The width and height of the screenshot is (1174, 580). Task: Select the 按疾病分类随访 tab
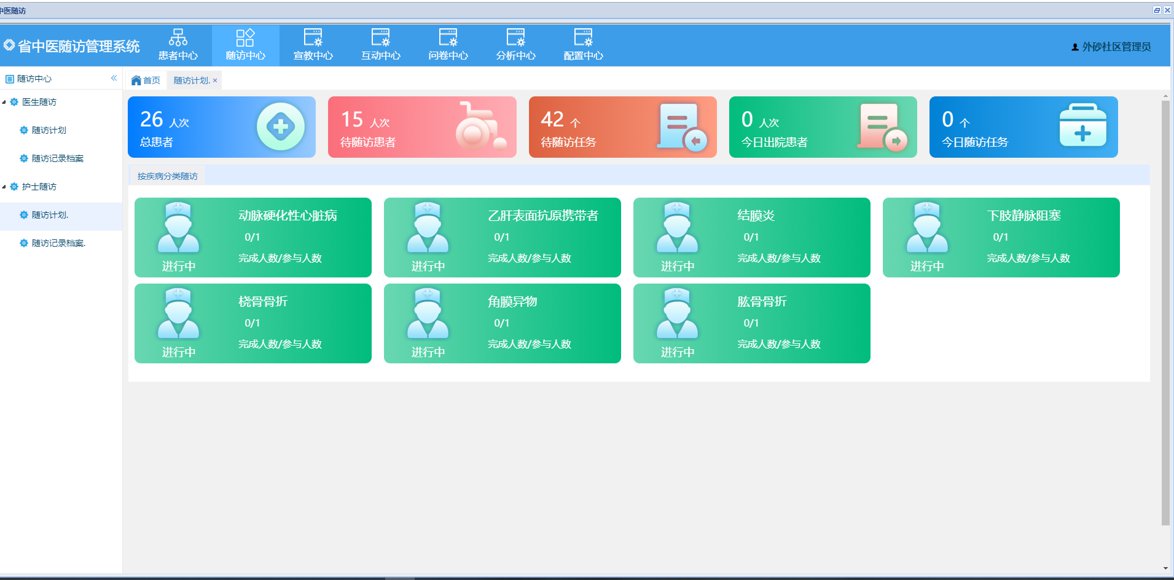coord(167,176)
